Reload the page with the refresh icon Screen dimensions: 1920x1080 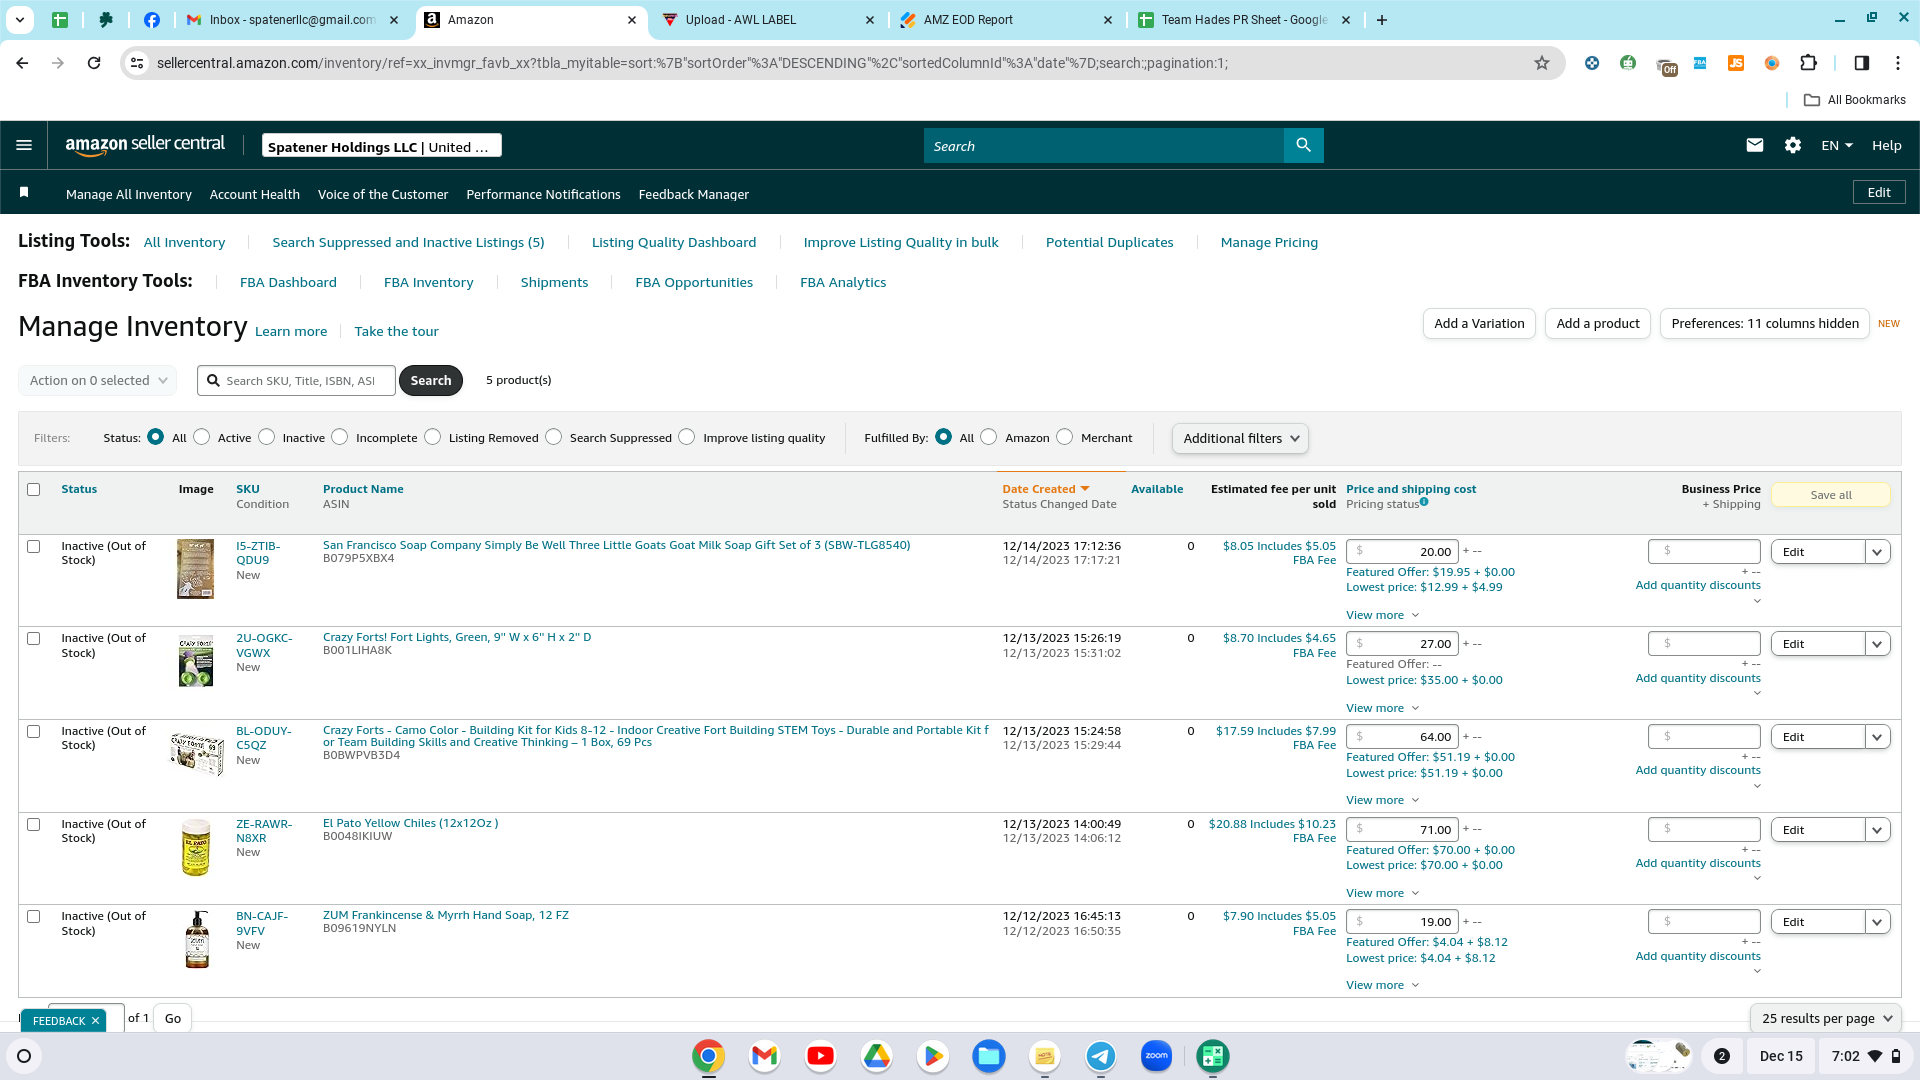(x=94, y=63)
